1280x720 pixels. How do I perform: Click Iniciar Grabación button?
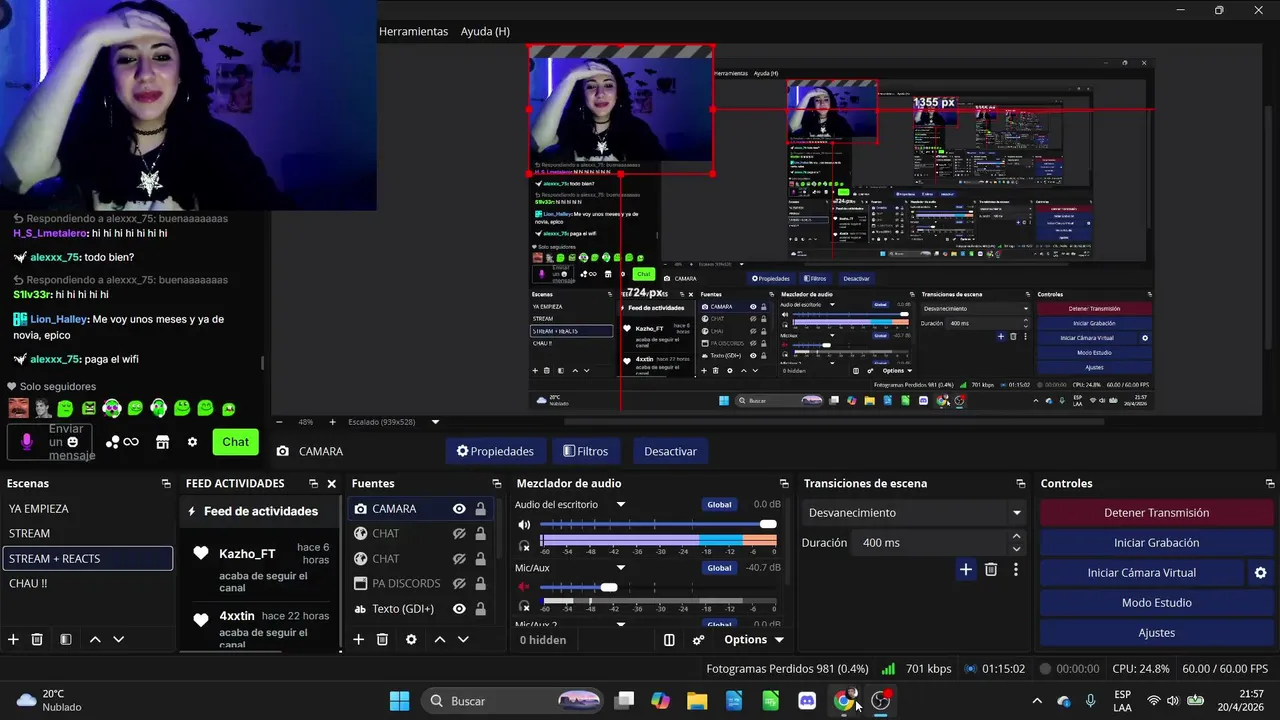[x=1157, y=543]
